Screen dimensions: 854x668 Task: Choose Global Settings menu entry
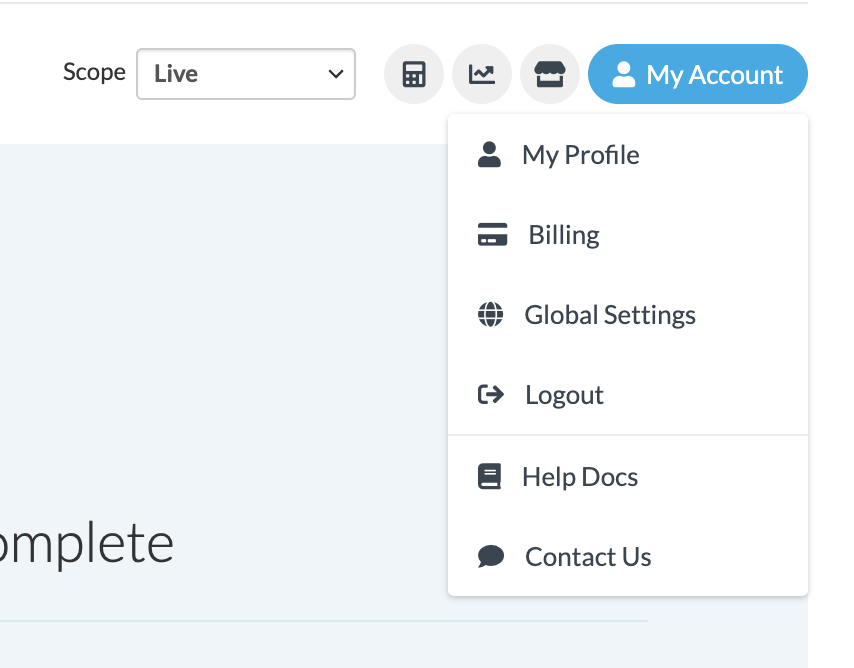(x=610, y=315)
